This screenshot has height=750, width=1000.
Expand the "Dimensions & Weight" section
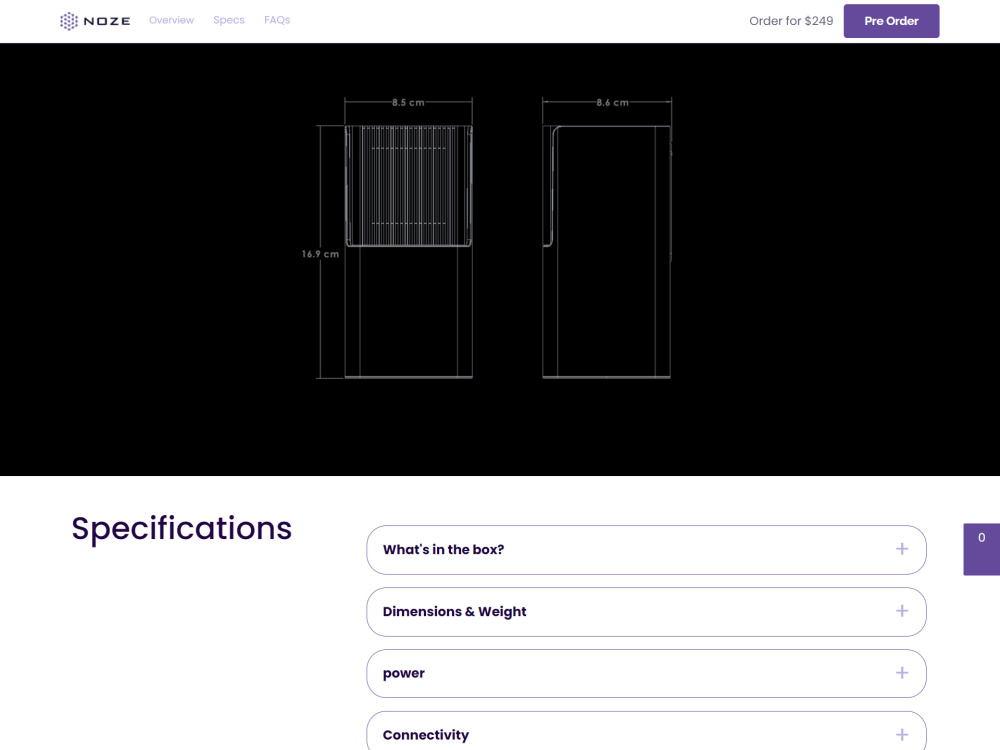click(x=646, y=612)
